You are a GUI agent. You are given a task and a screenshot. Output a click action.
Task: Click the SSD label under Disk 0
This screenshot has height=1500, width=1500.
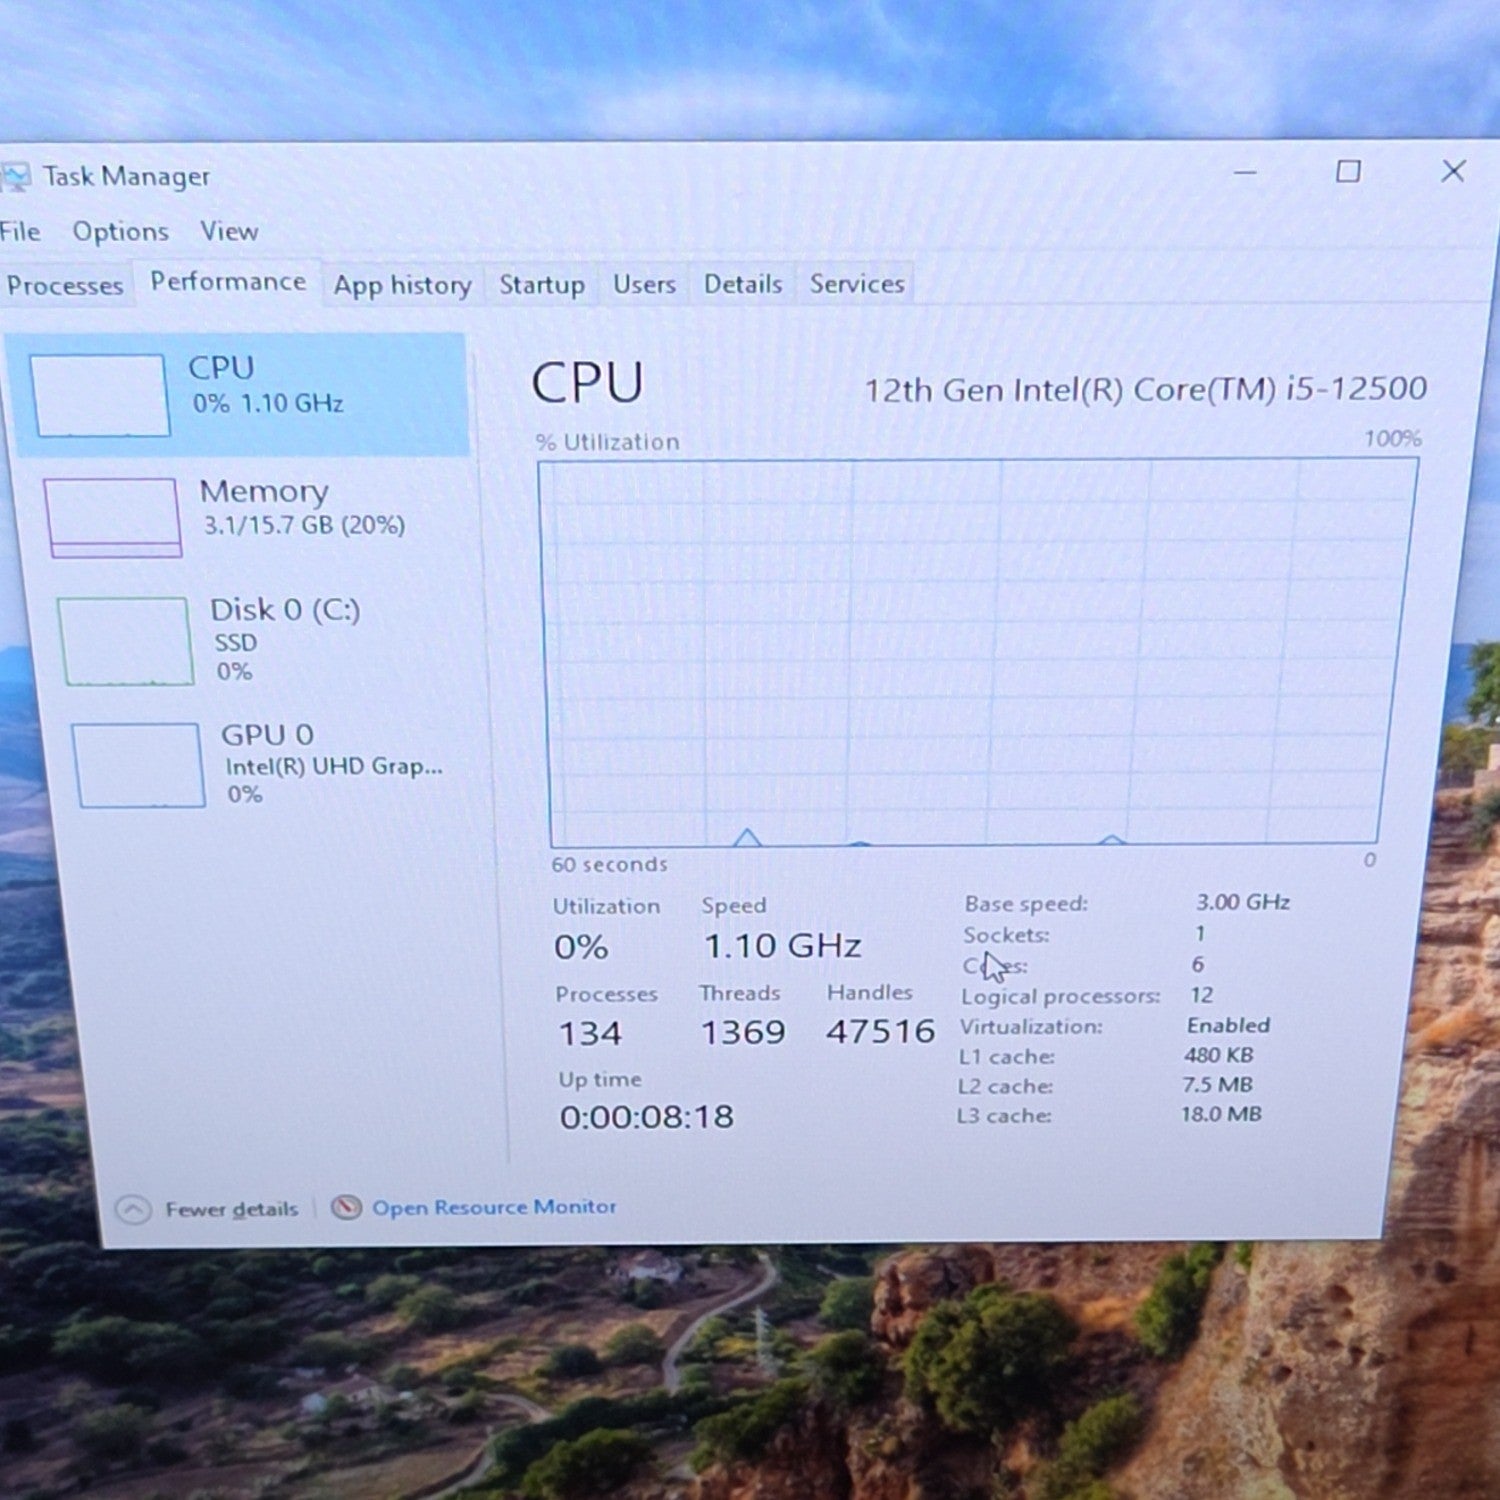(235, 643)
